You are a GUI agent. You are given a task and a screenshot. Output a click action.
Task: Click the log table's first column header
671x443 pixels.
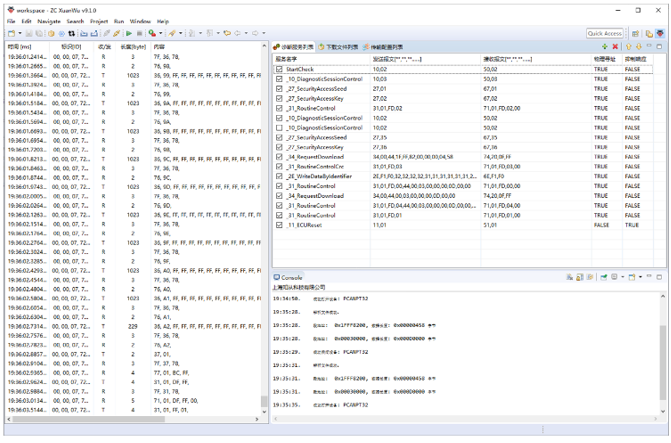coord(27,47)
